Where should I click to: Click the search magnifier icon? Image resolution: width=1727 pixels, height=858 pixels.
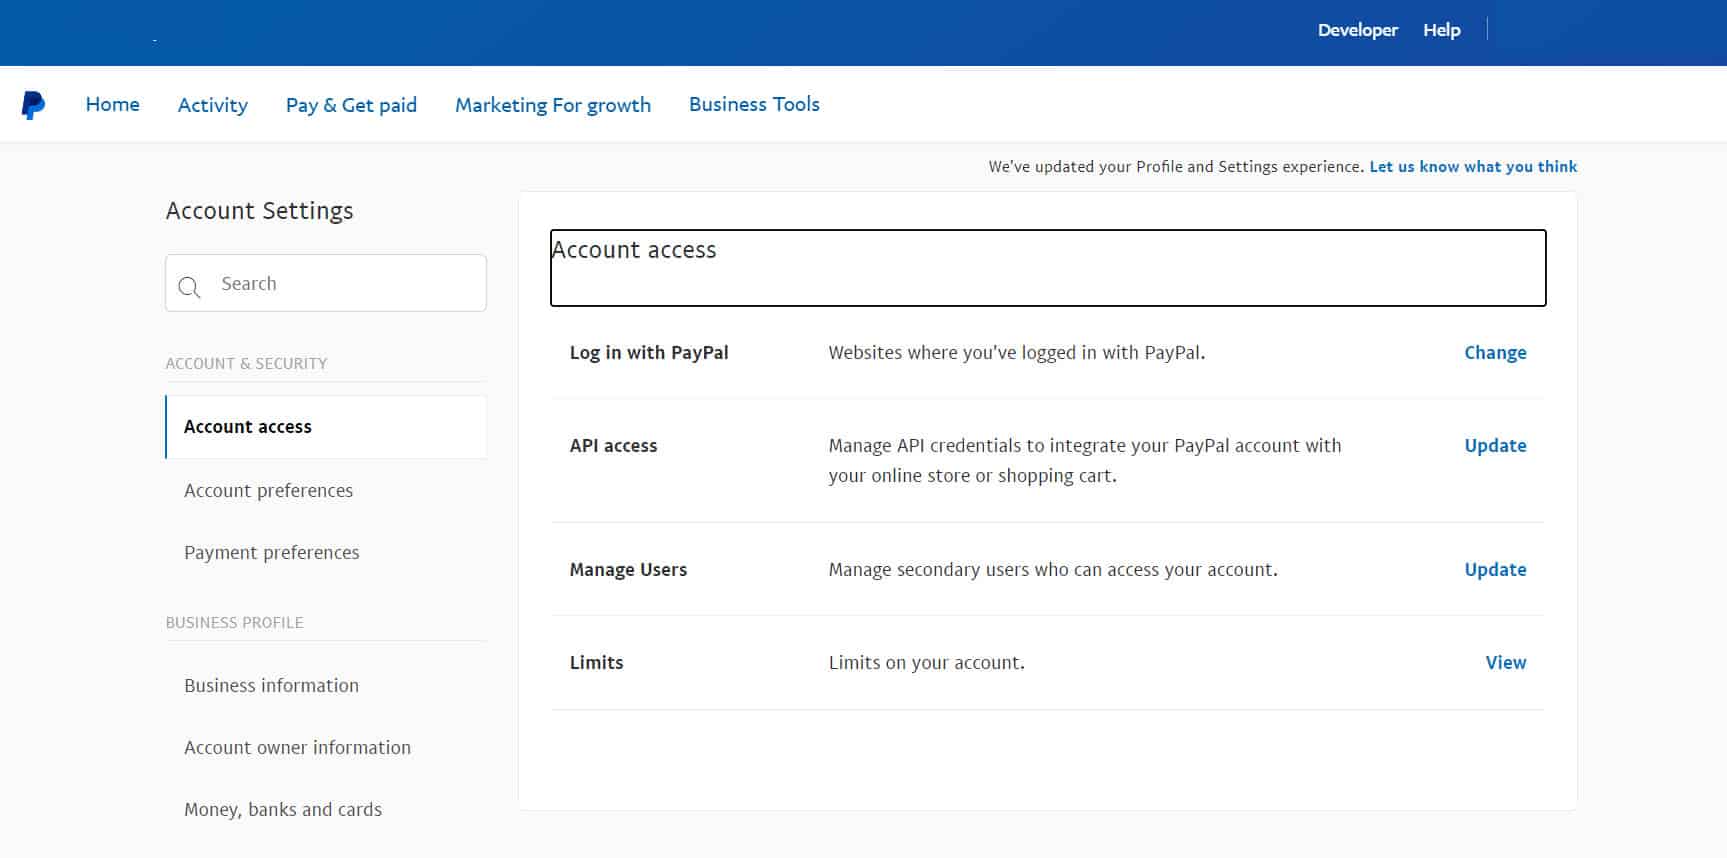pyautogui.click(x=189, y=287)
